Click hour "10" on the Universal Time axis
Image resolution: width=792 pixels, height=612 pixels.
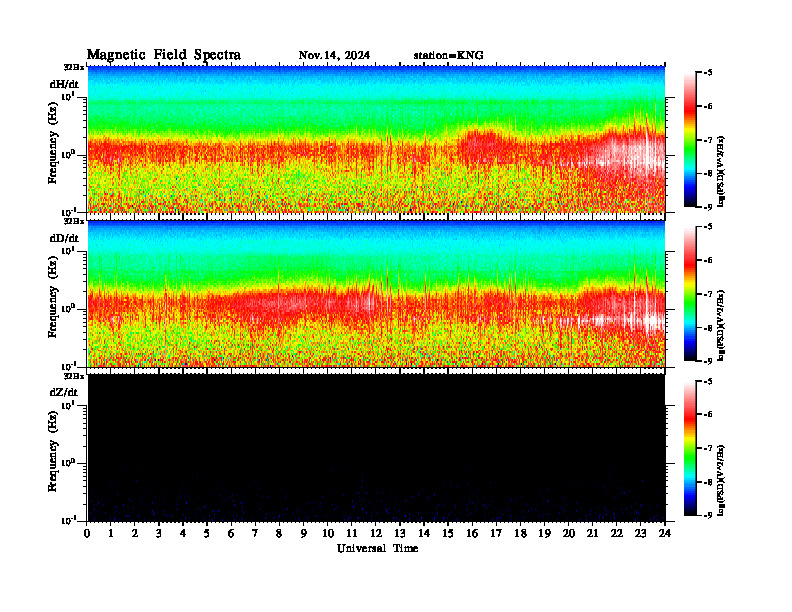click(x=328, y=533)
